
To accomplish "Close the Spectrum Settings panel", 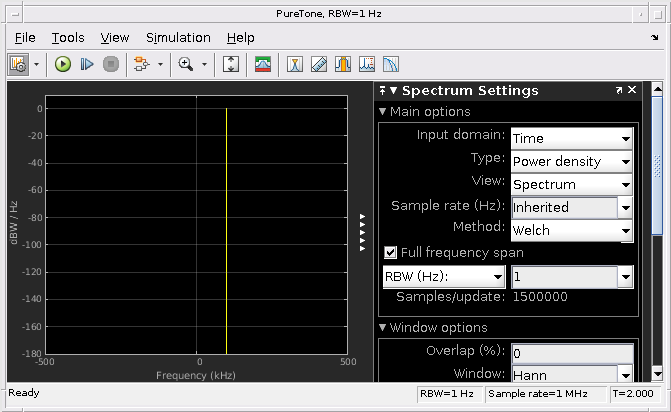I will click(632, 91).
